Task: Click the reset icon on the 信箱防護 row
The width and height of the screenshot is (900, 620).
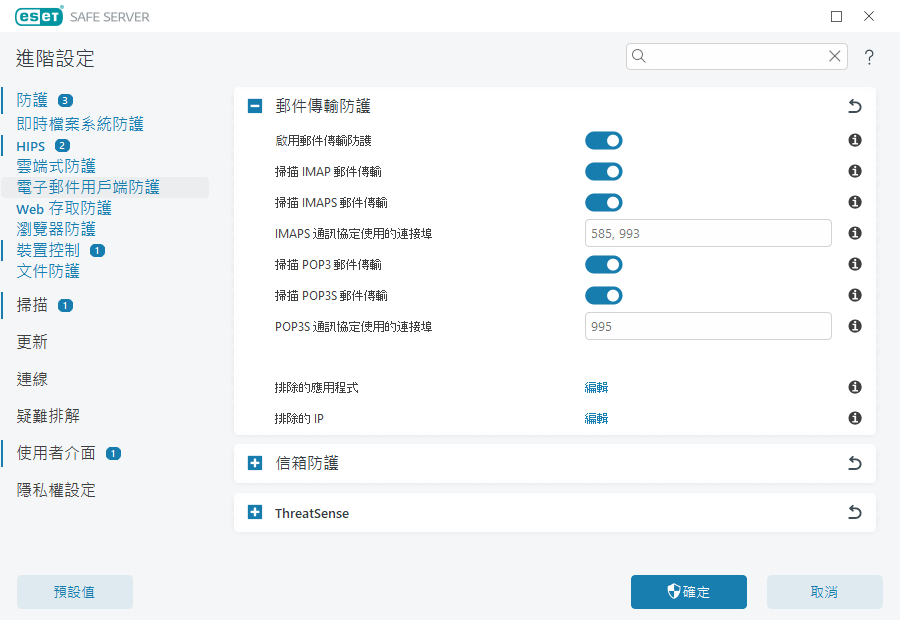Action: click(x=854, y=463)
